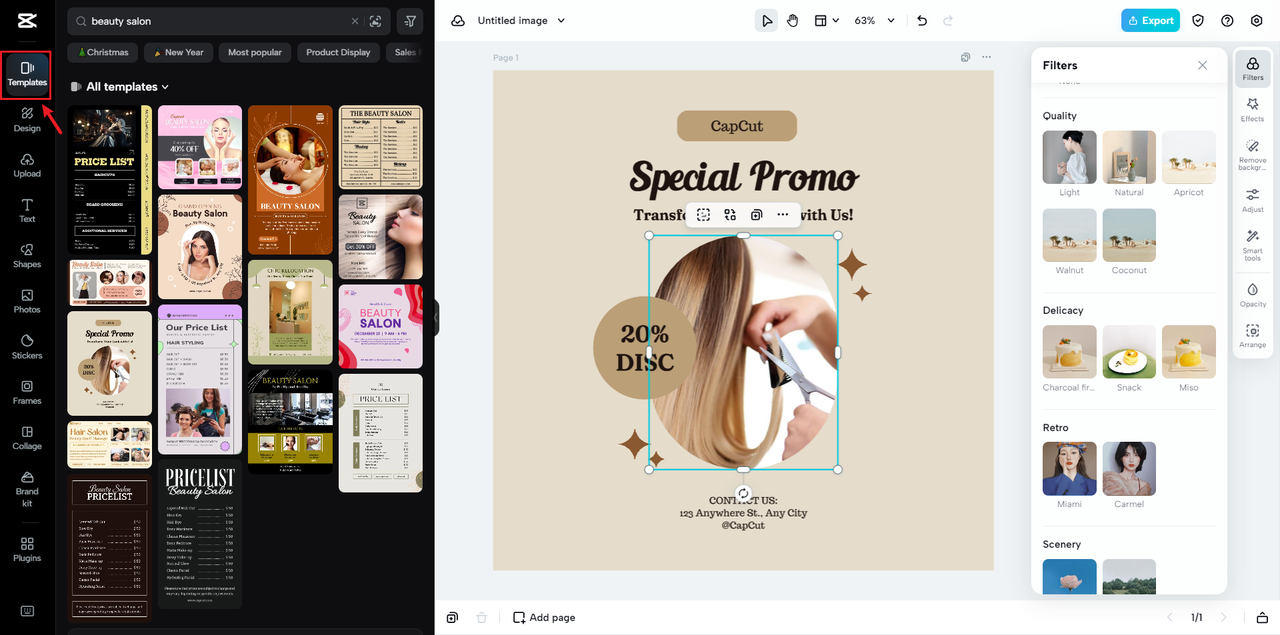Open the Arrange tool
Image resolution: width=1280 pixels, height=635 pixels.
pyautogui.click(x=1252, y=335)
